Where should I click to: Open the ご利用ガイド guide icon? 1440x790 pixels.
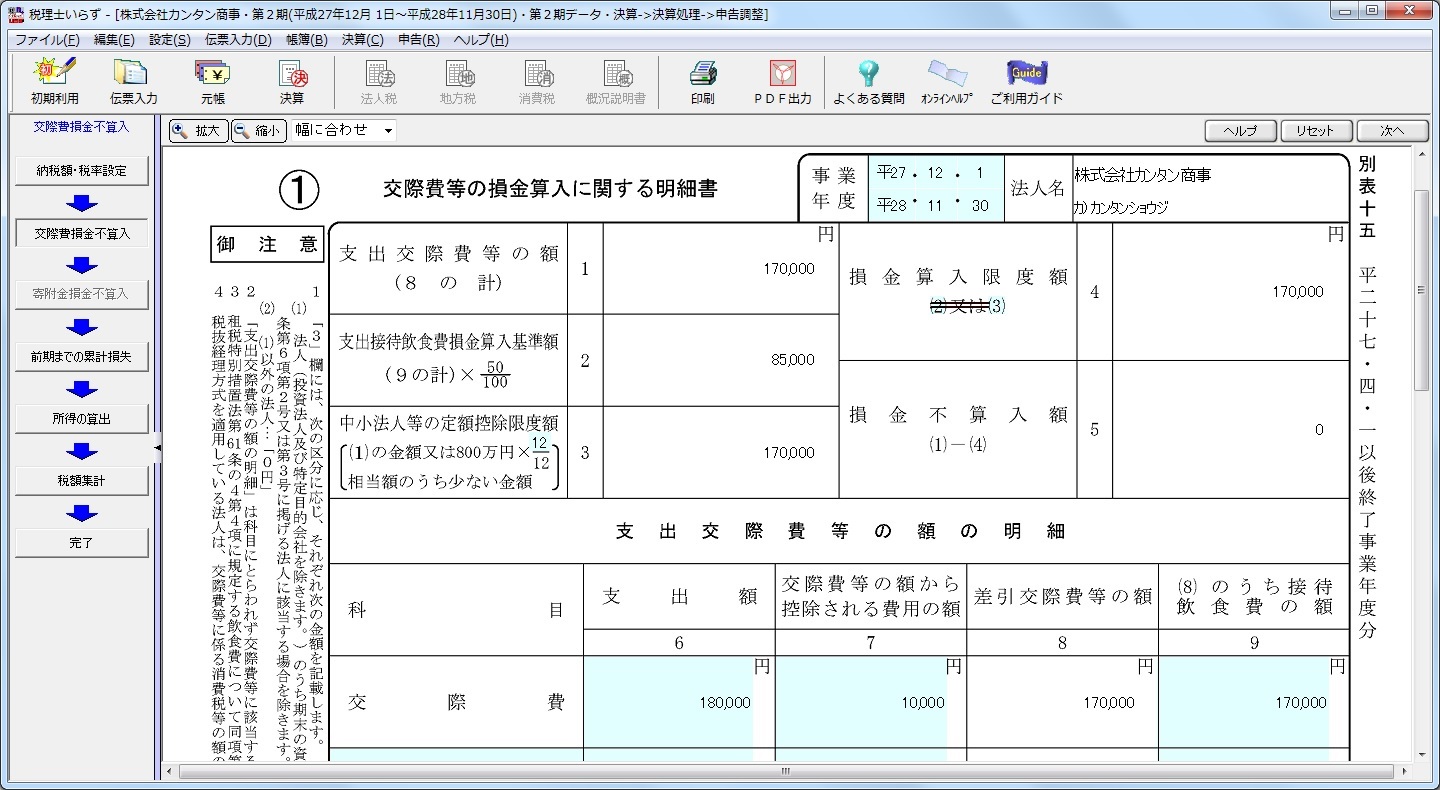point(1026,81)
